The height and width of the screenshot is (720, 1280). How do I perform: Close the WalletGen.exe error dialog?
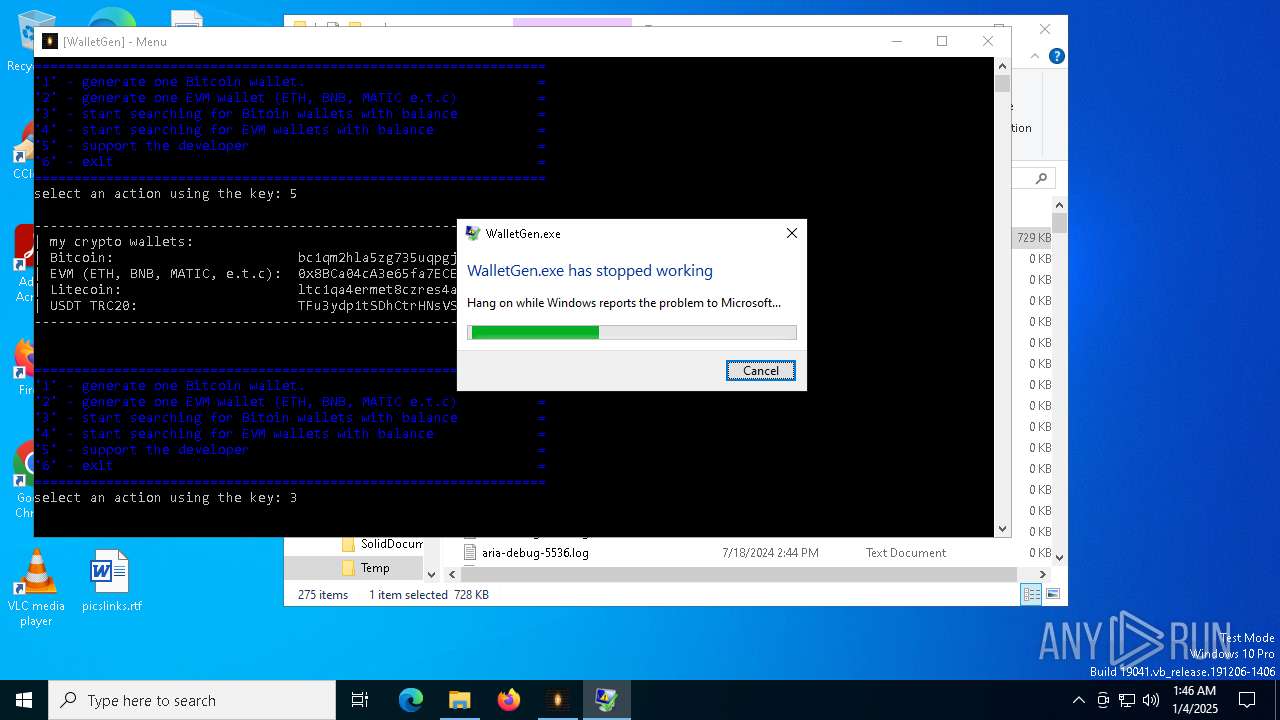tap(791, 233)
